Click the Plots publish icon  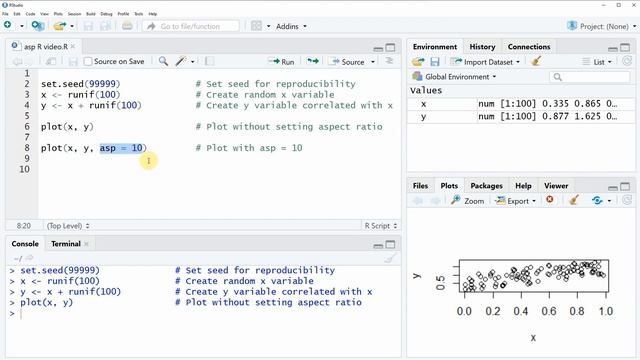coord(597,200)
